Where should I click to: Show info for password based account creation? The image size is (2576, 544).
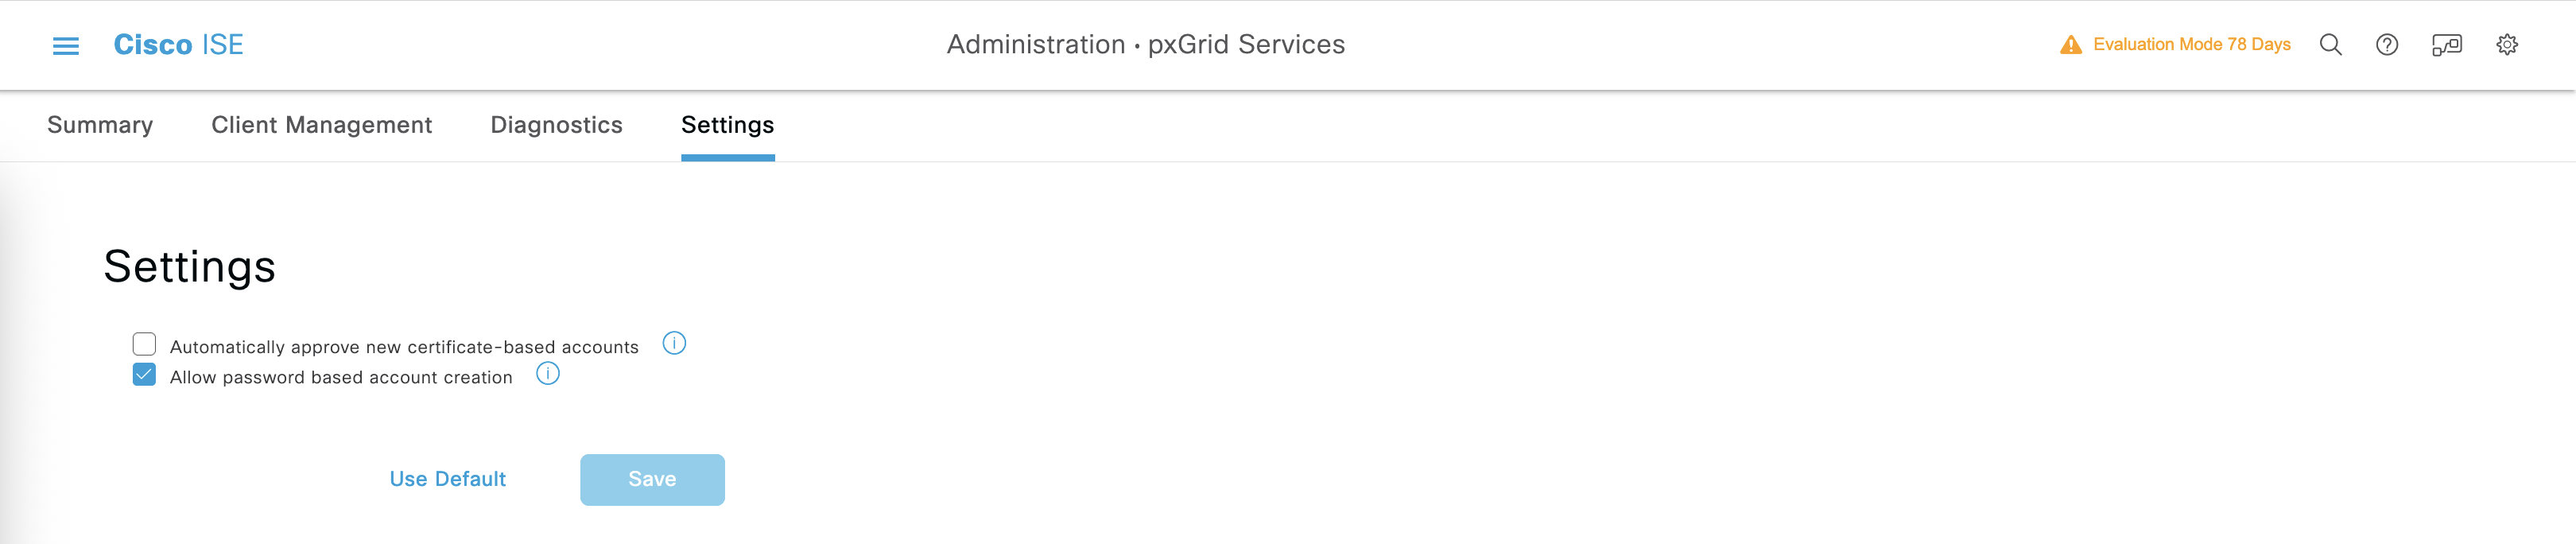pyautogui.click(x=548, y=374)
